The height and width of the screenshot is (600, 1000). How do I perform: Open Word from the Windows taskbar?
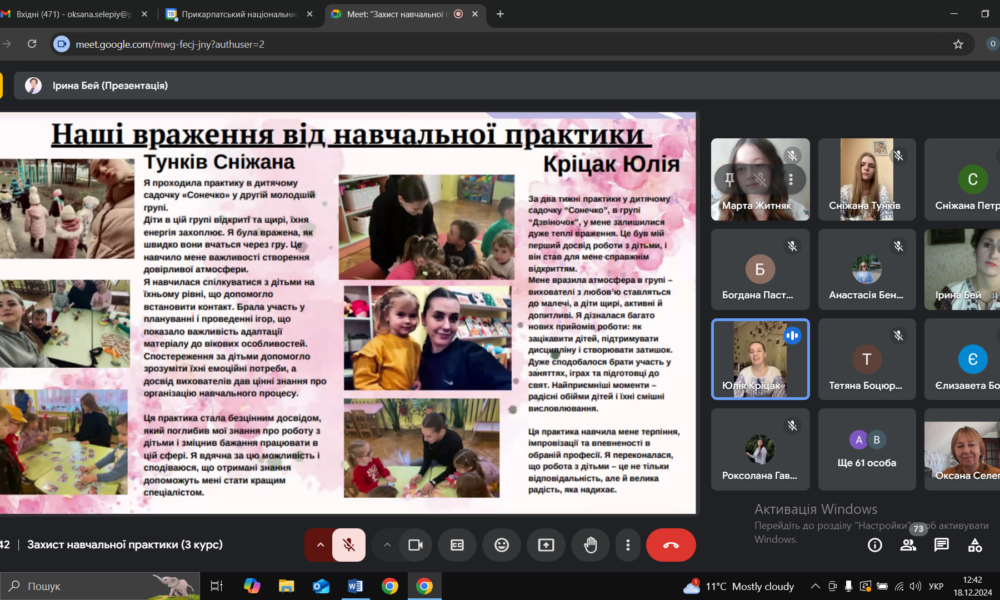(x=355, y=586)
